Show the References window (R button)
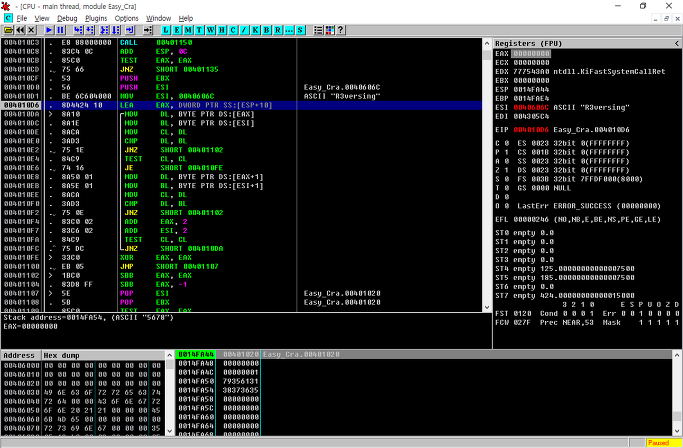 point(278,30)
